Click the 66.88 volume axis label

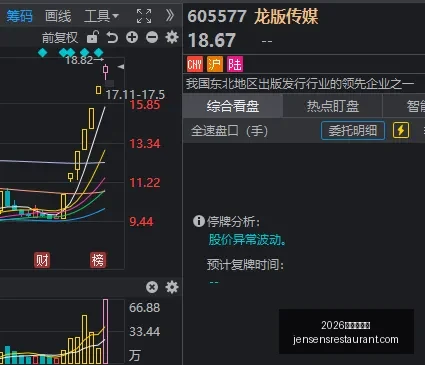(144, 307)
